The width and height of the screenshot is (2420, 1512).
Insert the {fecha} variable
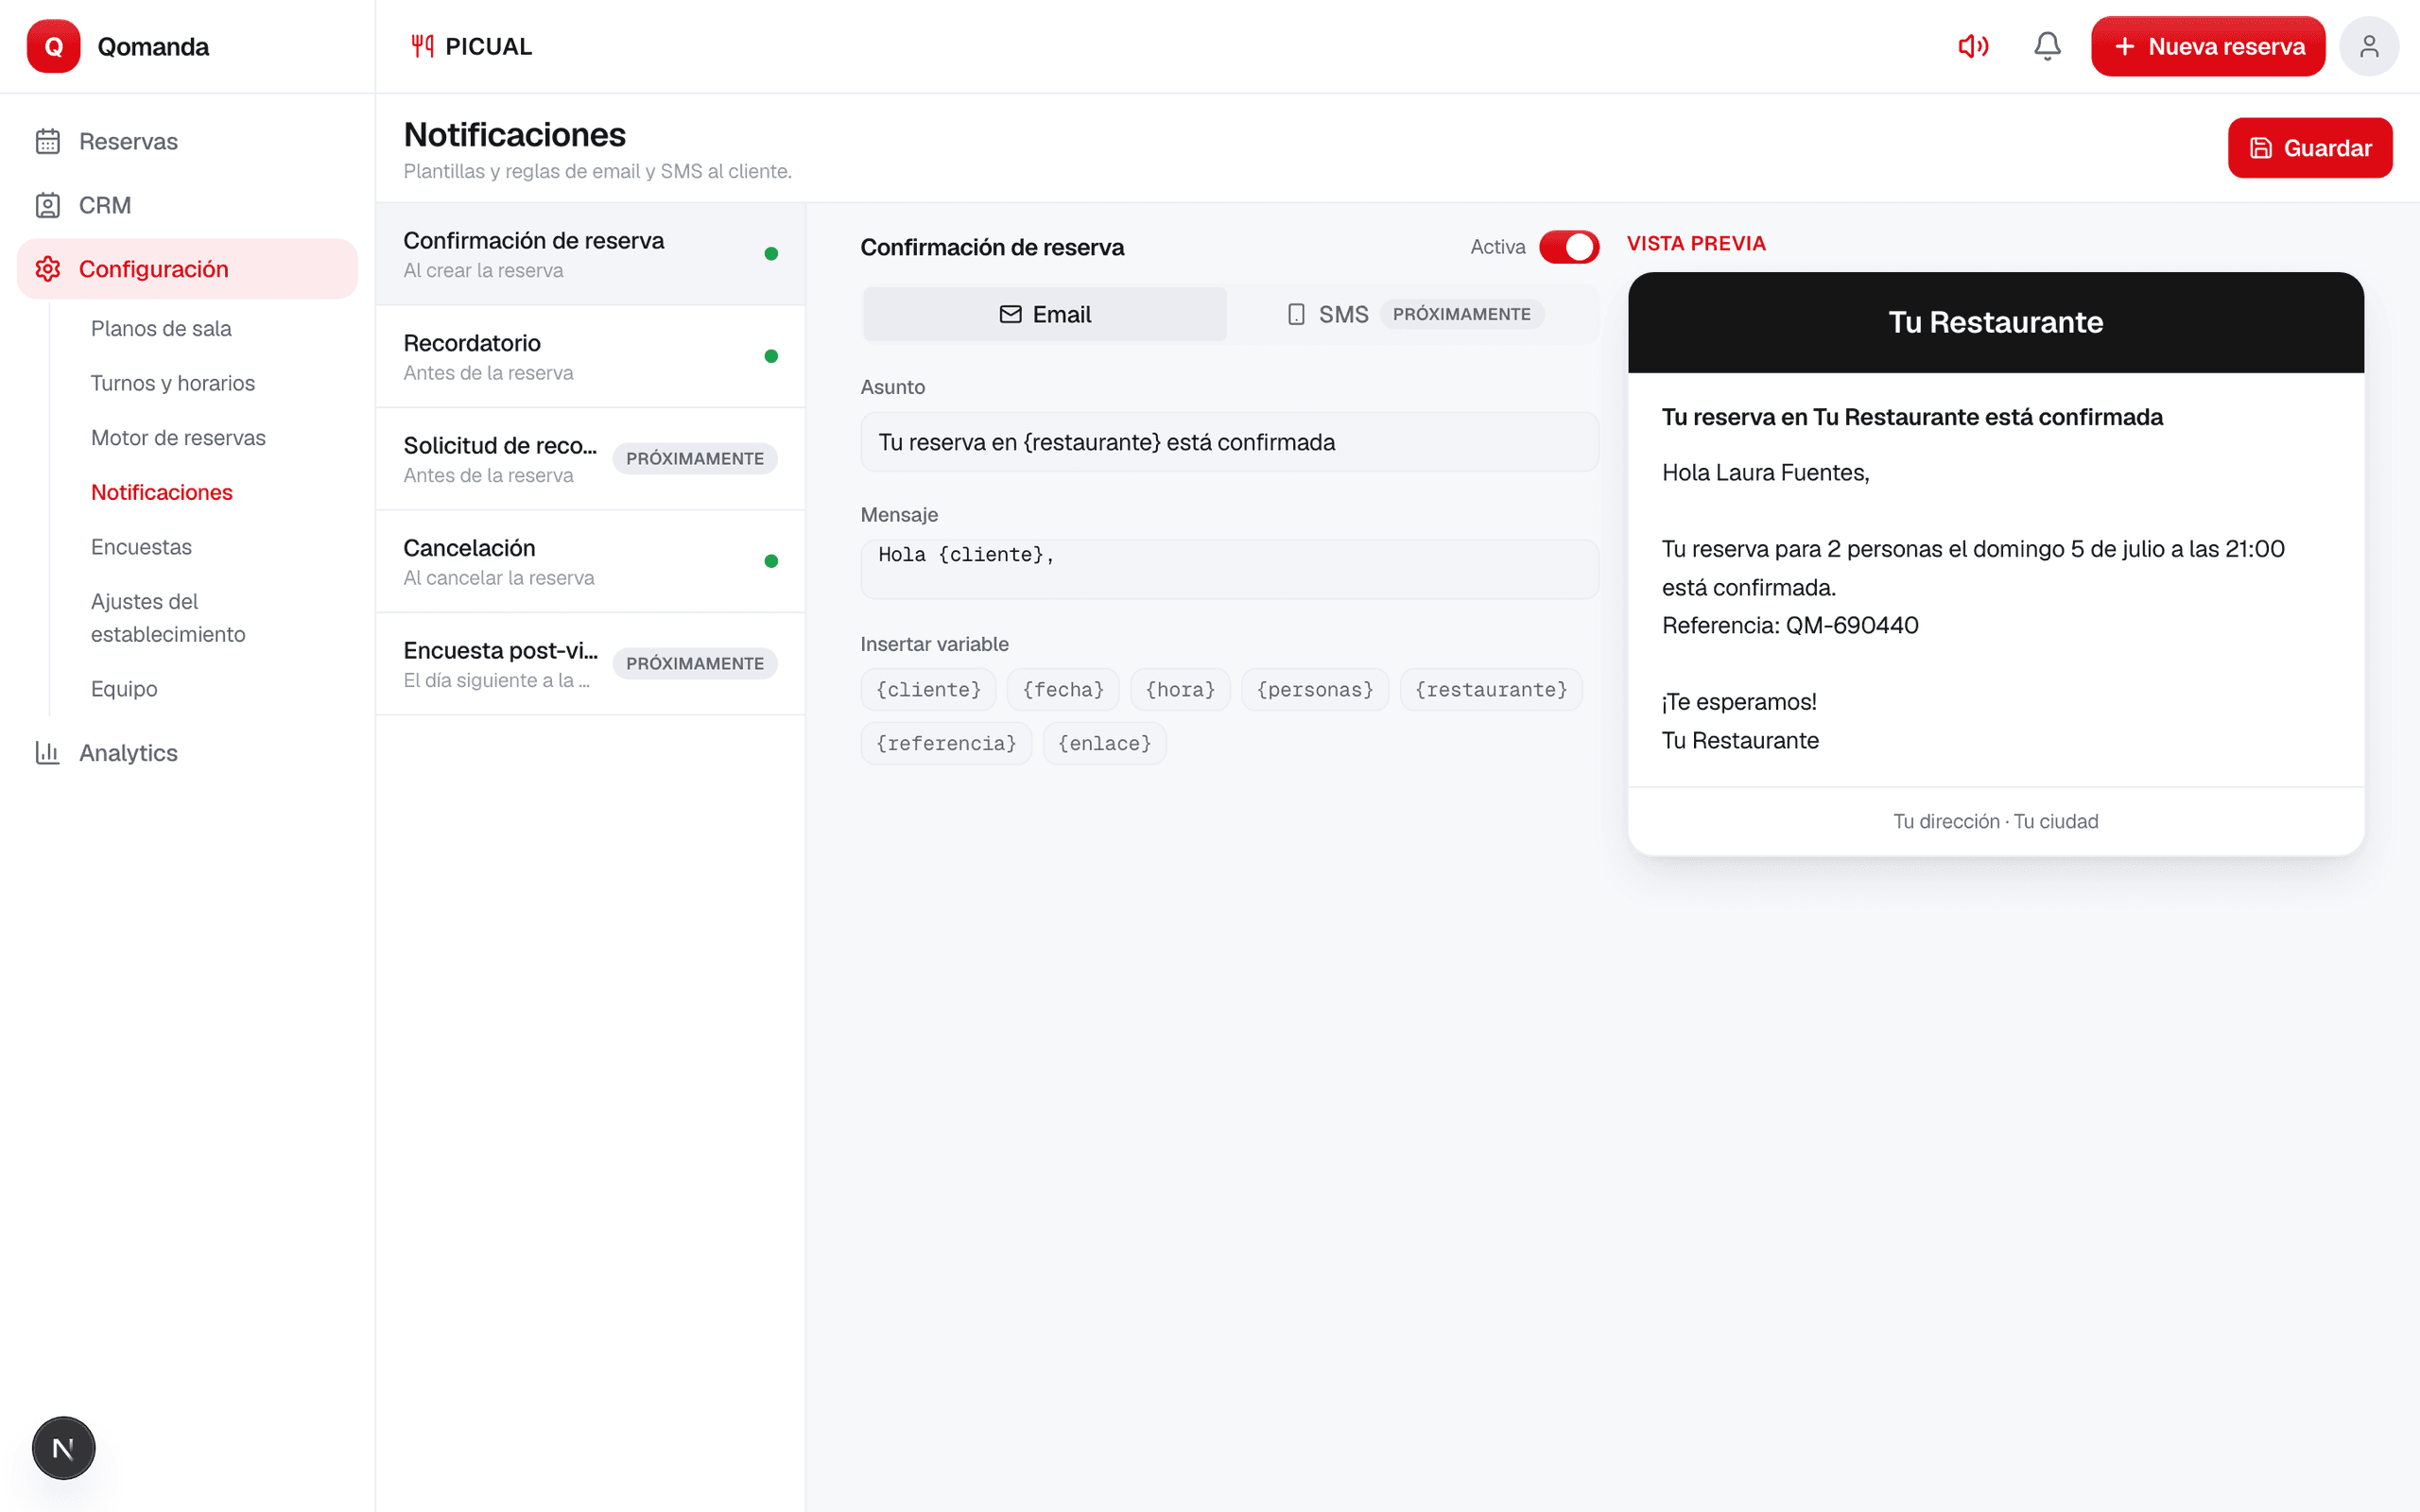pyautogui.click(x=1063, y=689)
